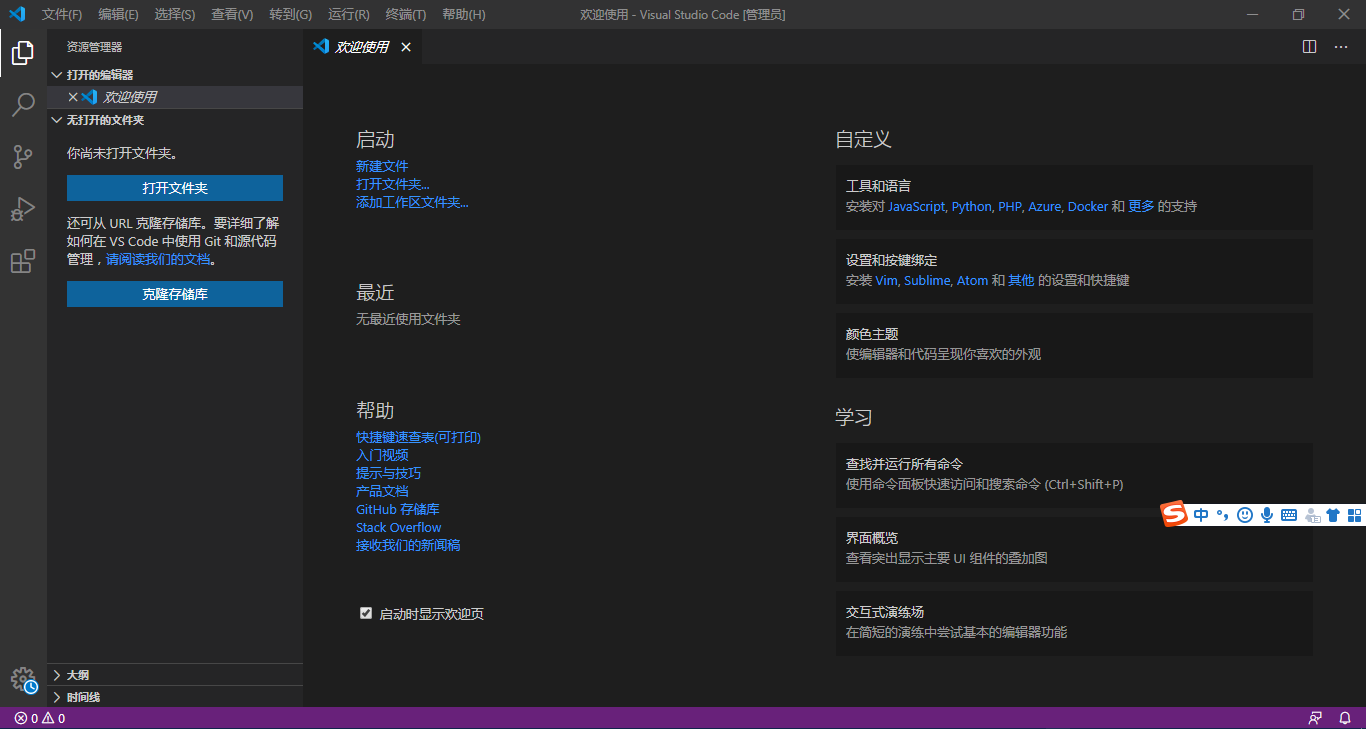Screen dimensions: 1366x729
Task: Open notifications via the status bar bell
Action: coord(1345,718)
